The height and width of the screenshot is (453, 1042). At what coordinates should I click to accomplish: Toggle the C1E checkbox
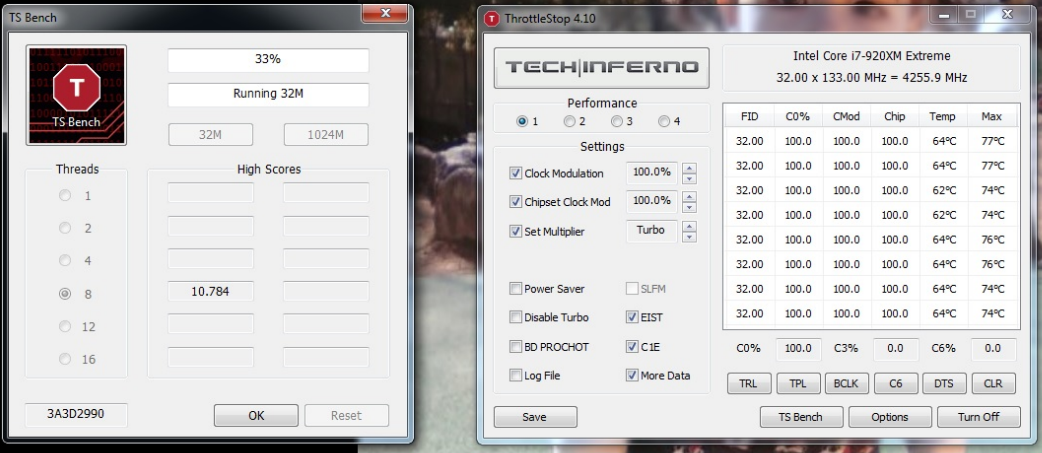632,347
